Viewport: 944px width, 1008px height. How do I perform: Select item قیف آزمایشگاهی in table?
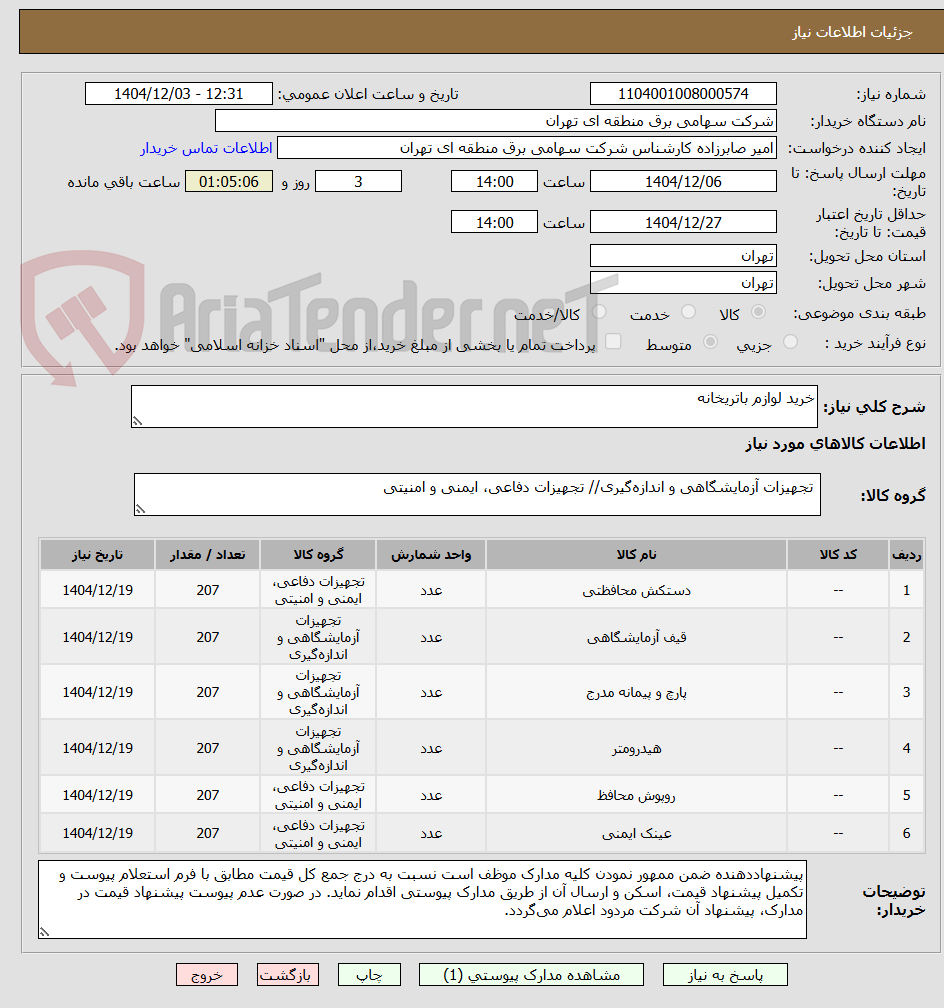tap(636, 637)
